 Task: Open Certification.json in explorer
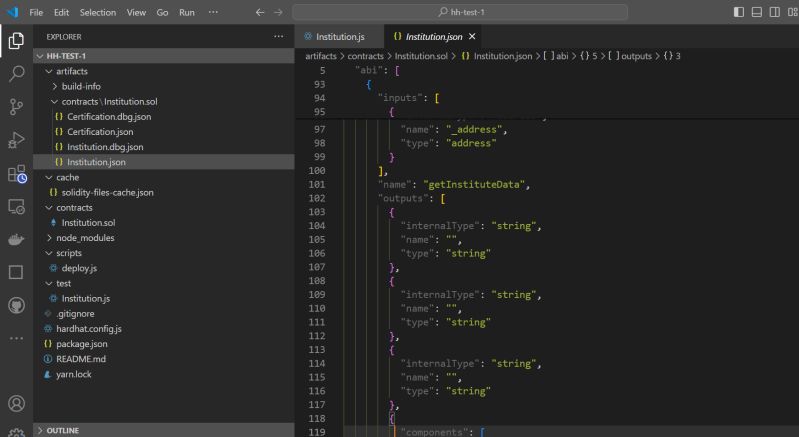click(164, 132)
